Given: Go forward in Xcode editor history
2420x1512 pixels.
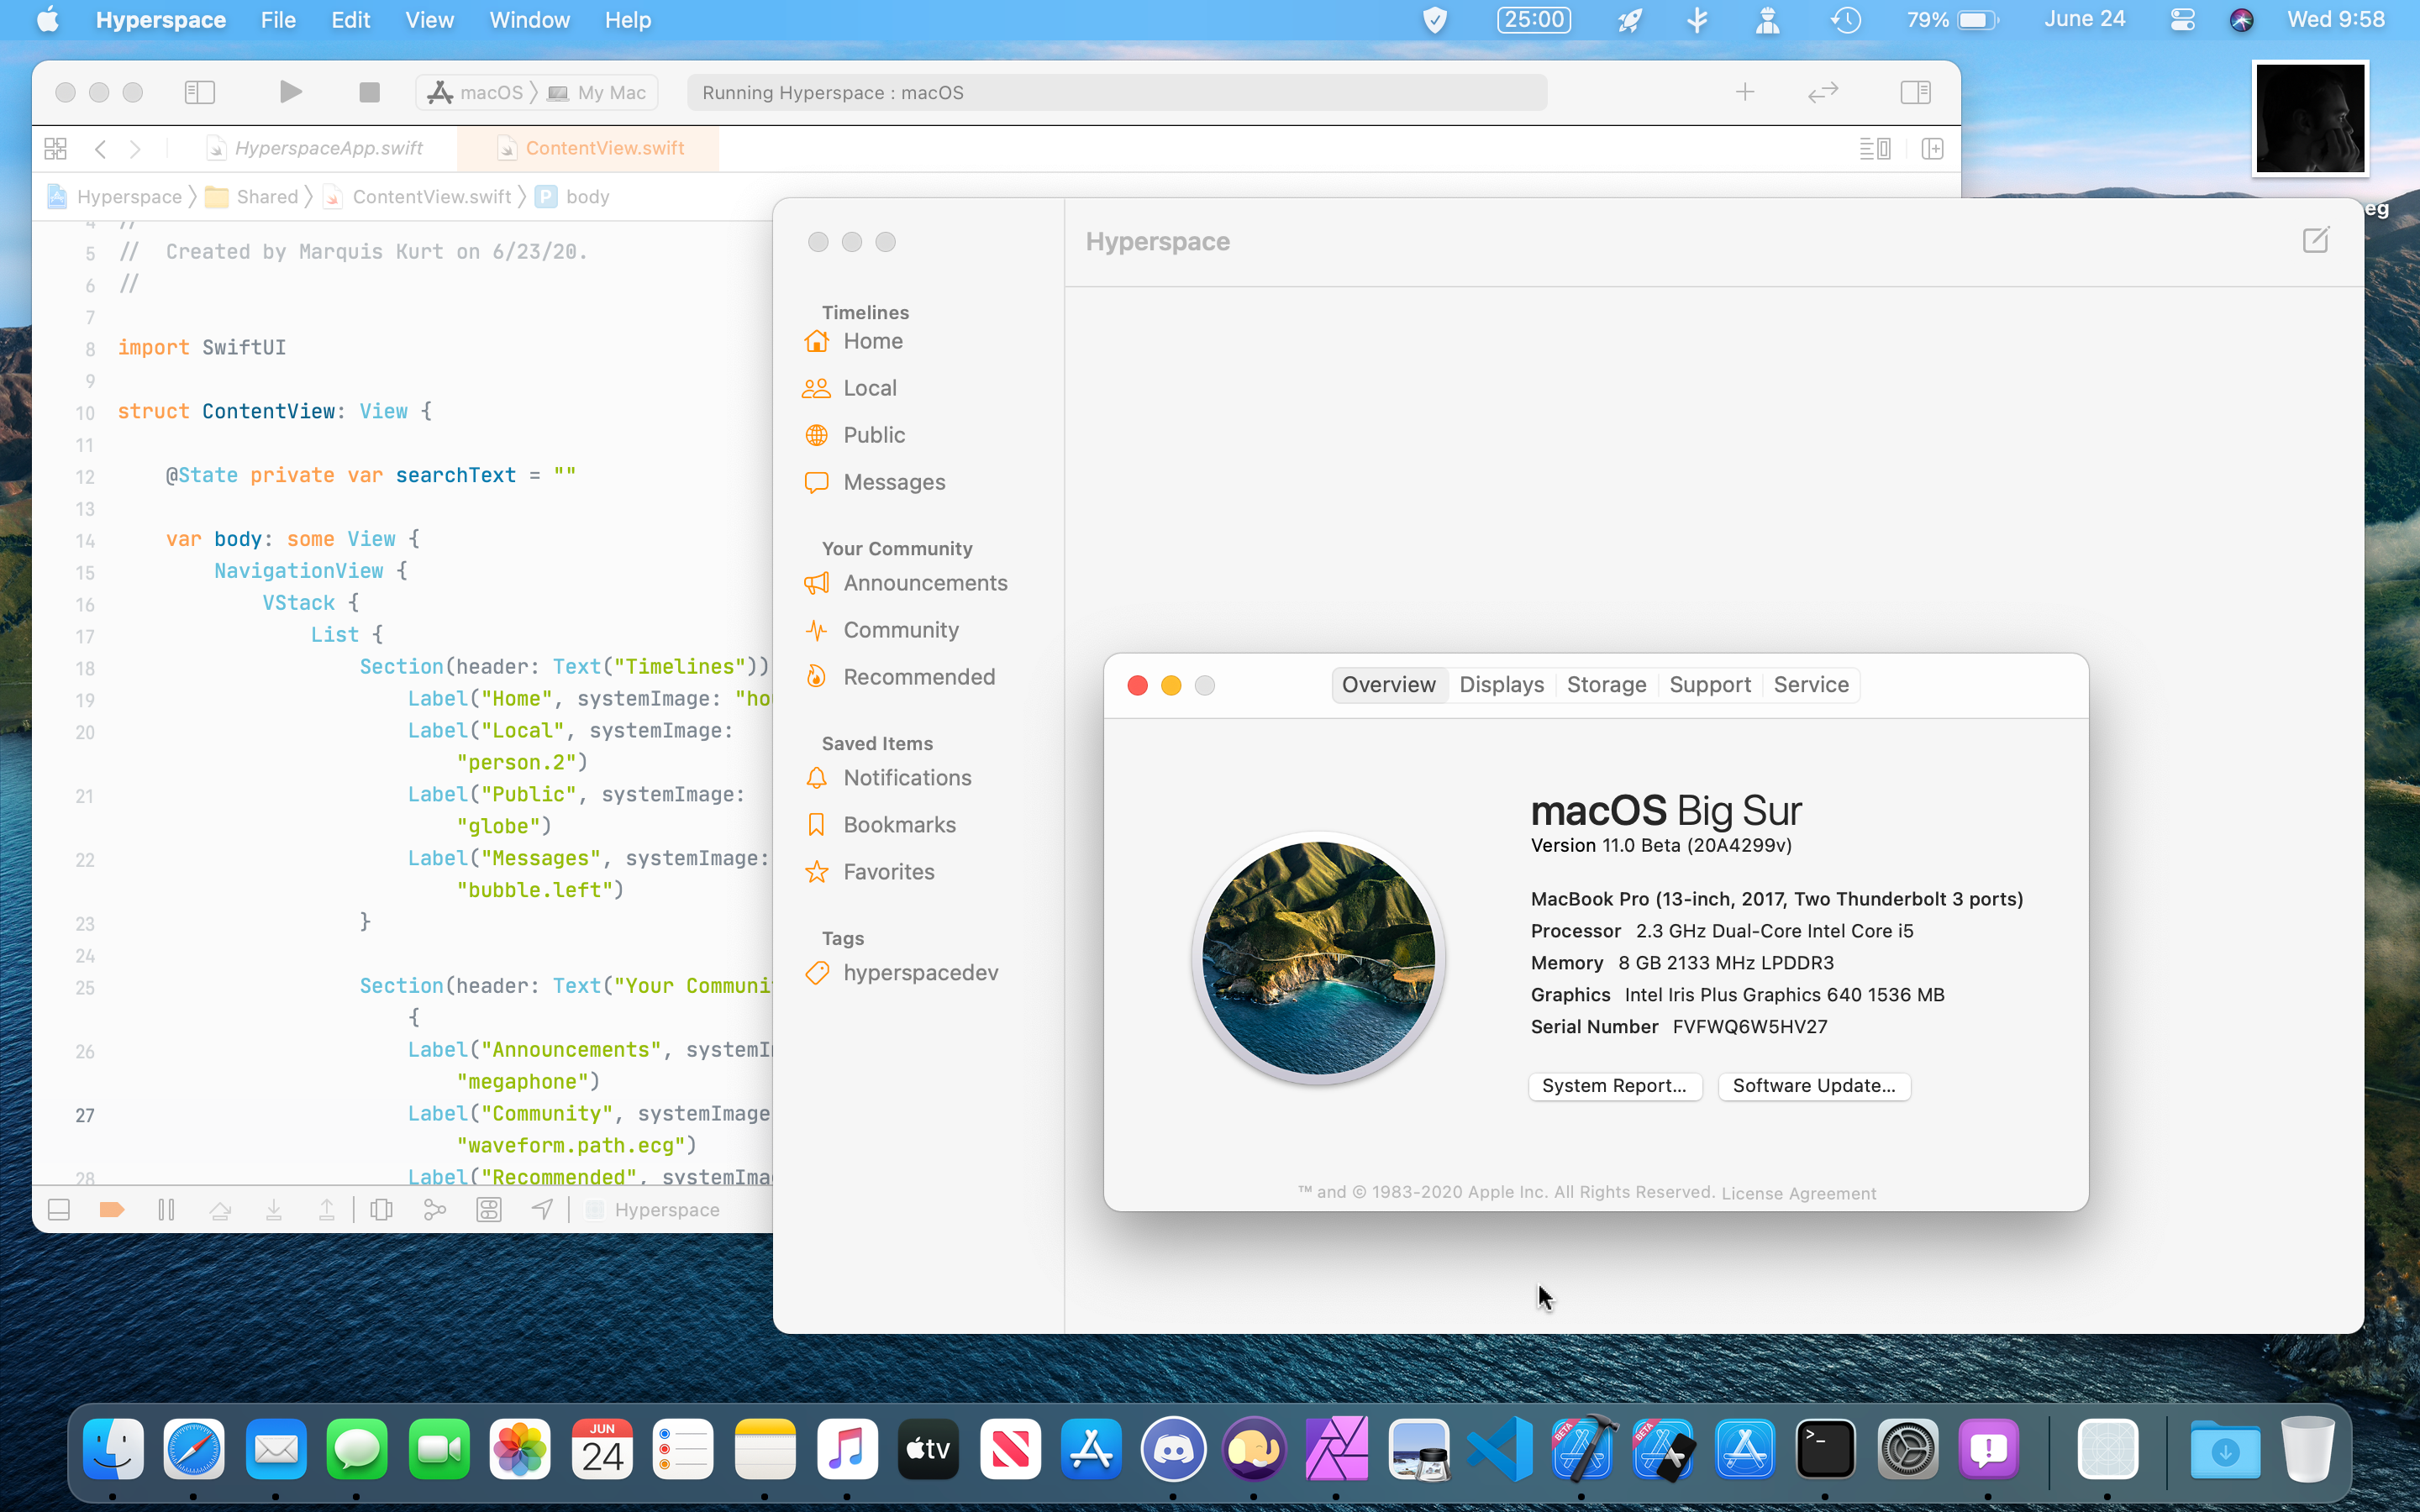Looking at the screenshot, I should 135,149.
